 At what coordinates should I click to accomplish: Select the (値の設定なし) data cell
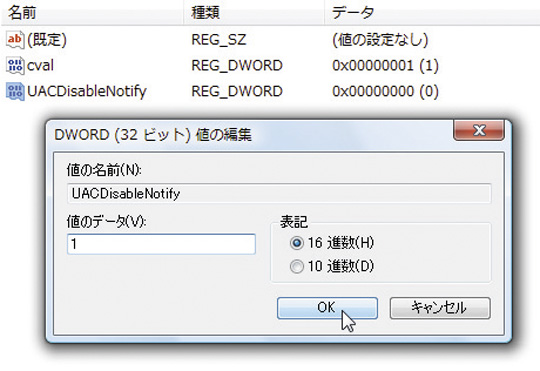380,40
